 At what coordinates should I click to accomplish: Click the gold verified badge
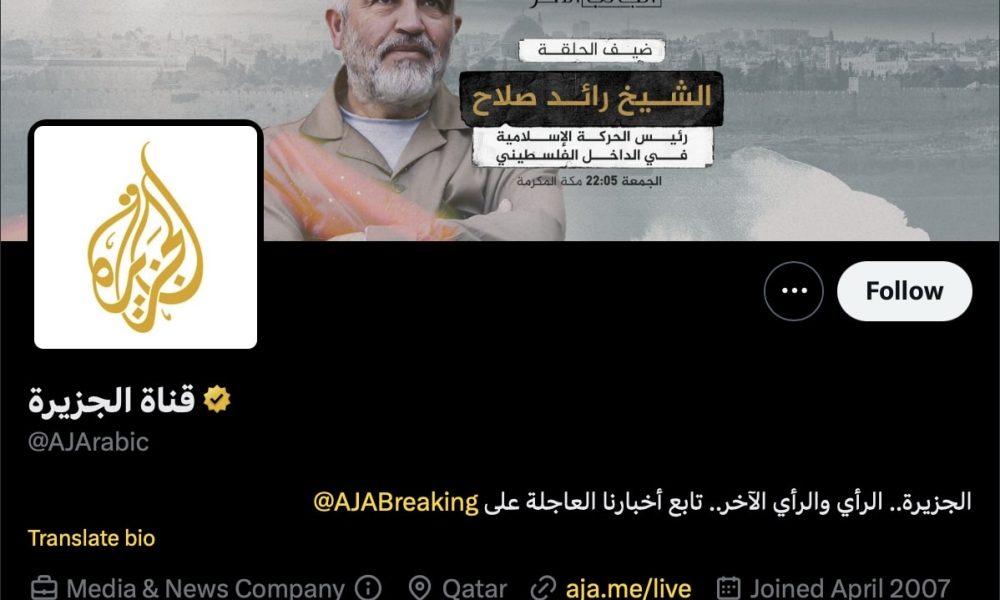(x=217, y=400)
